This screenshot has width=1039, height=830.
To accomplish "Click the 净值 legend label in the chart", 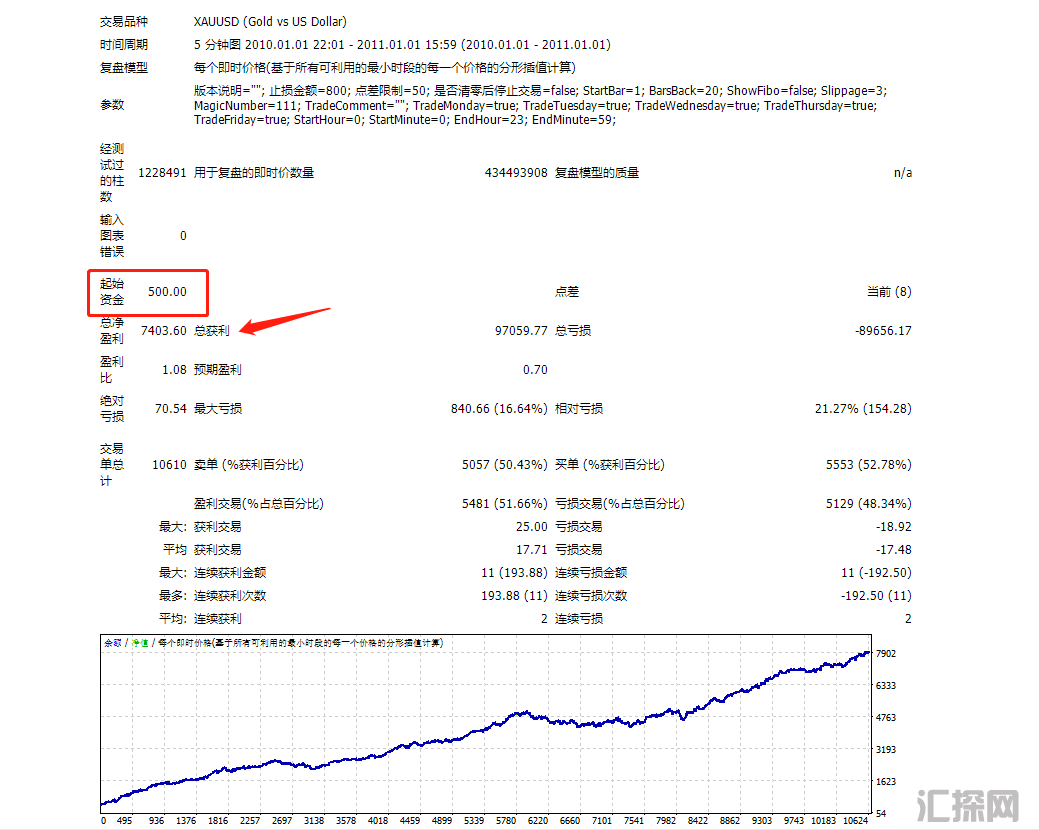I will (139, 643).
